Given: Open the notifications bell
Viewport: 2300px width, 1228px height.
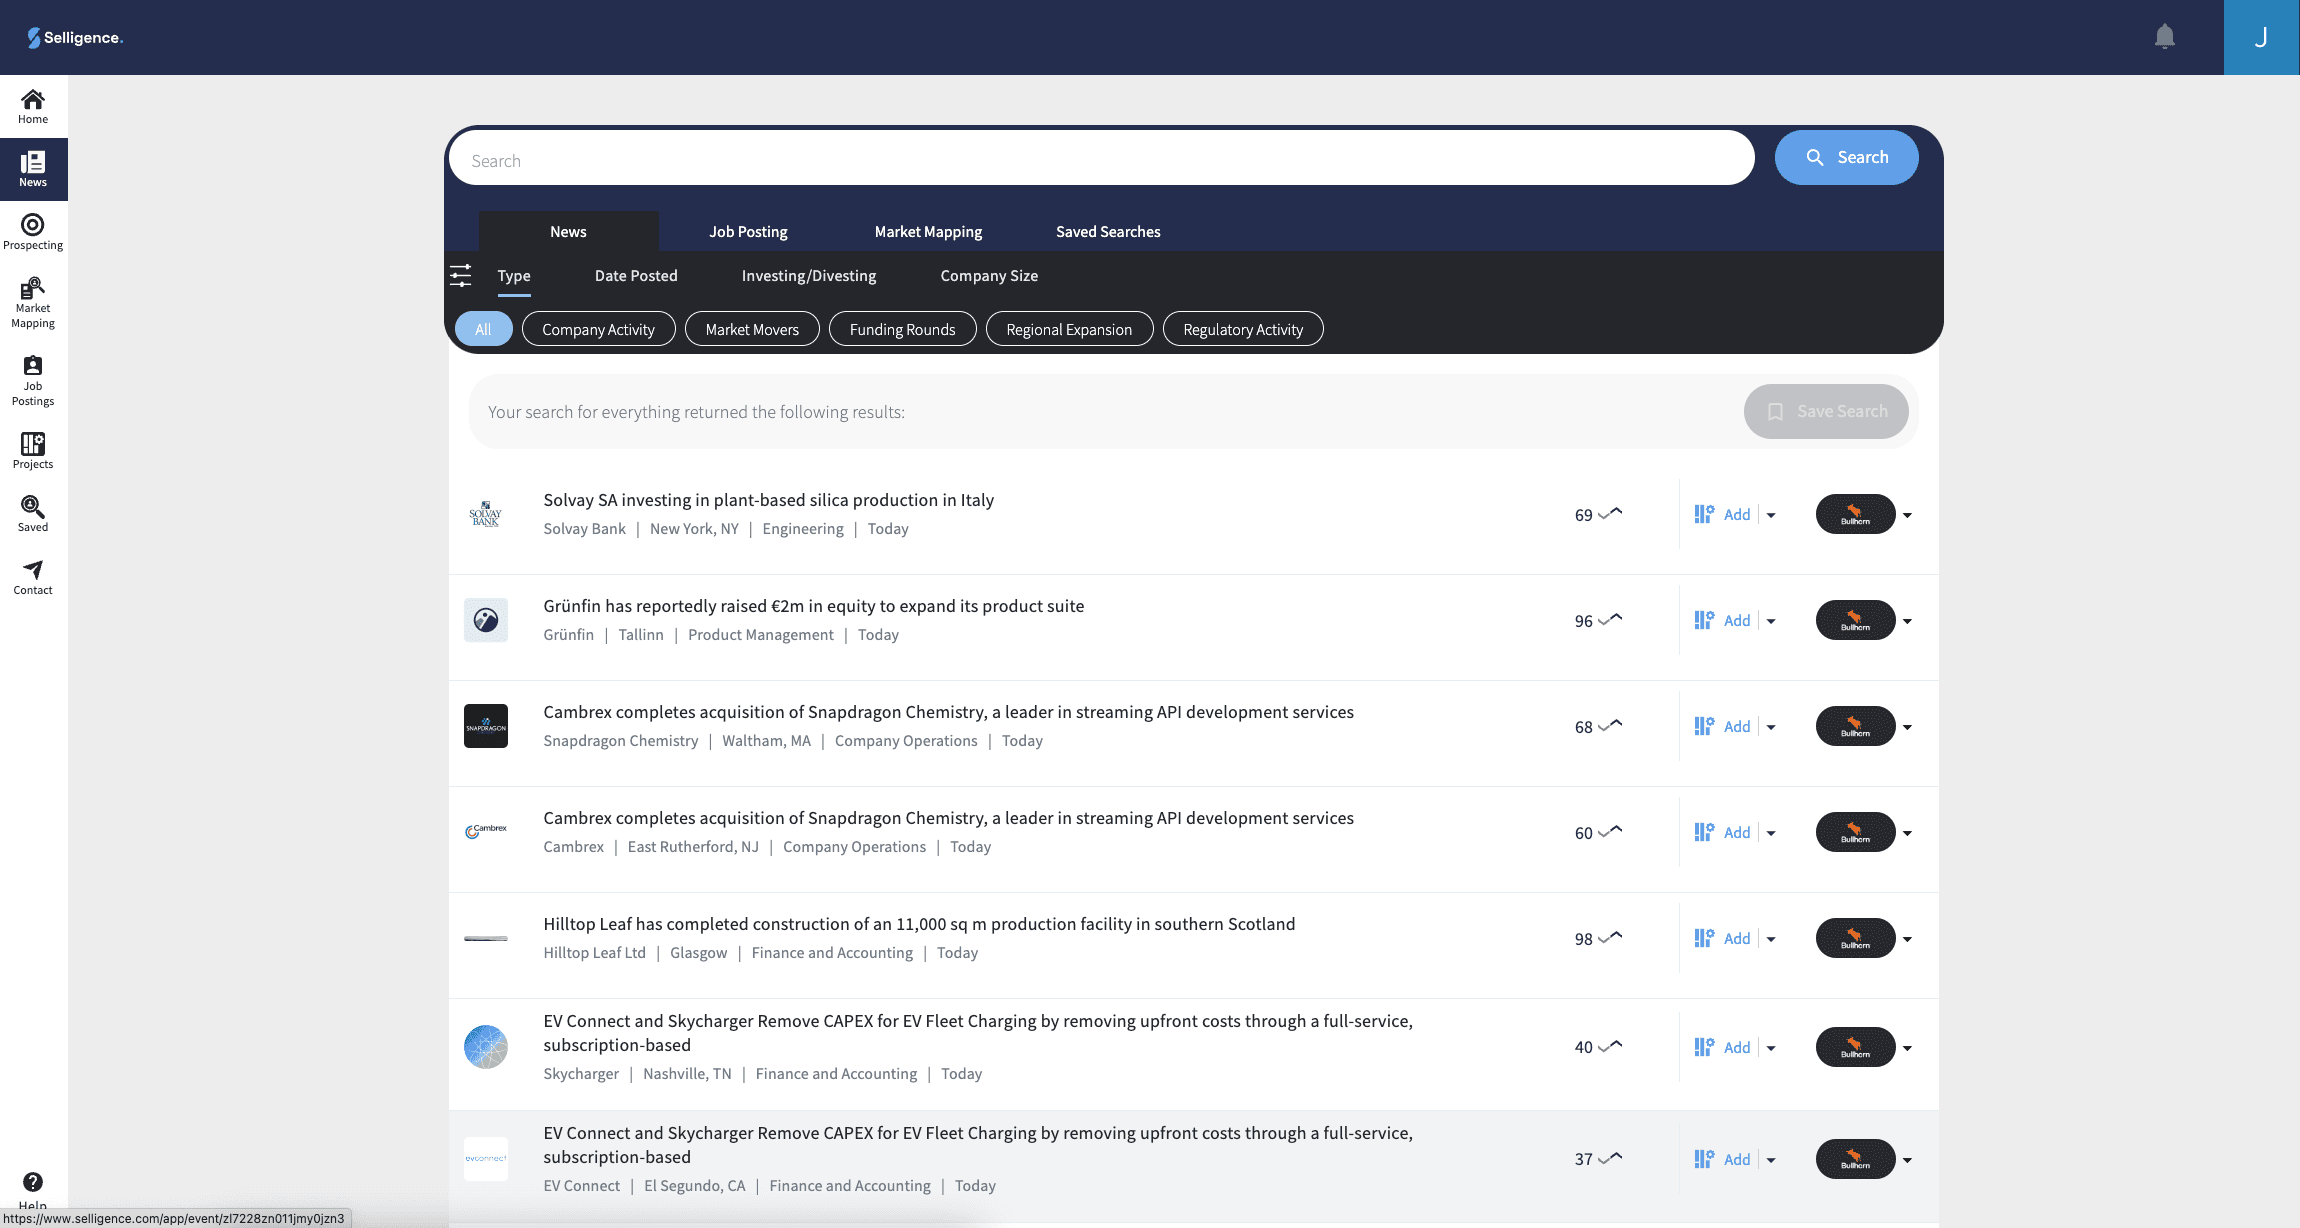Looking at the screenshot, I should 2164,37.
